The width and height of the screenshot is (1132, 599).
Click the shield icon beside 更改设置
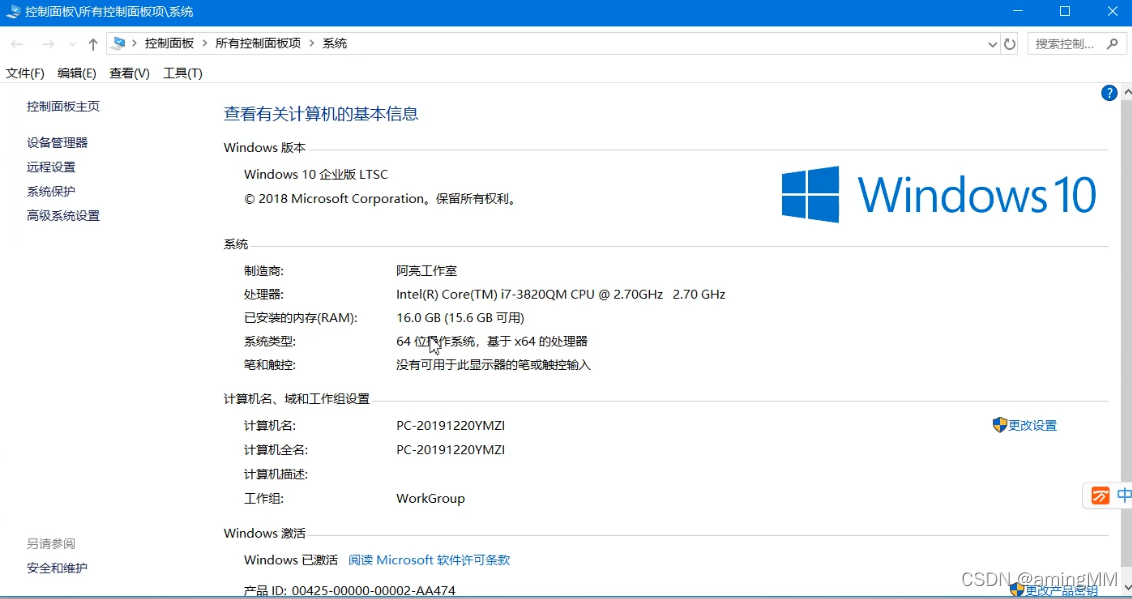click(1000, 425)
